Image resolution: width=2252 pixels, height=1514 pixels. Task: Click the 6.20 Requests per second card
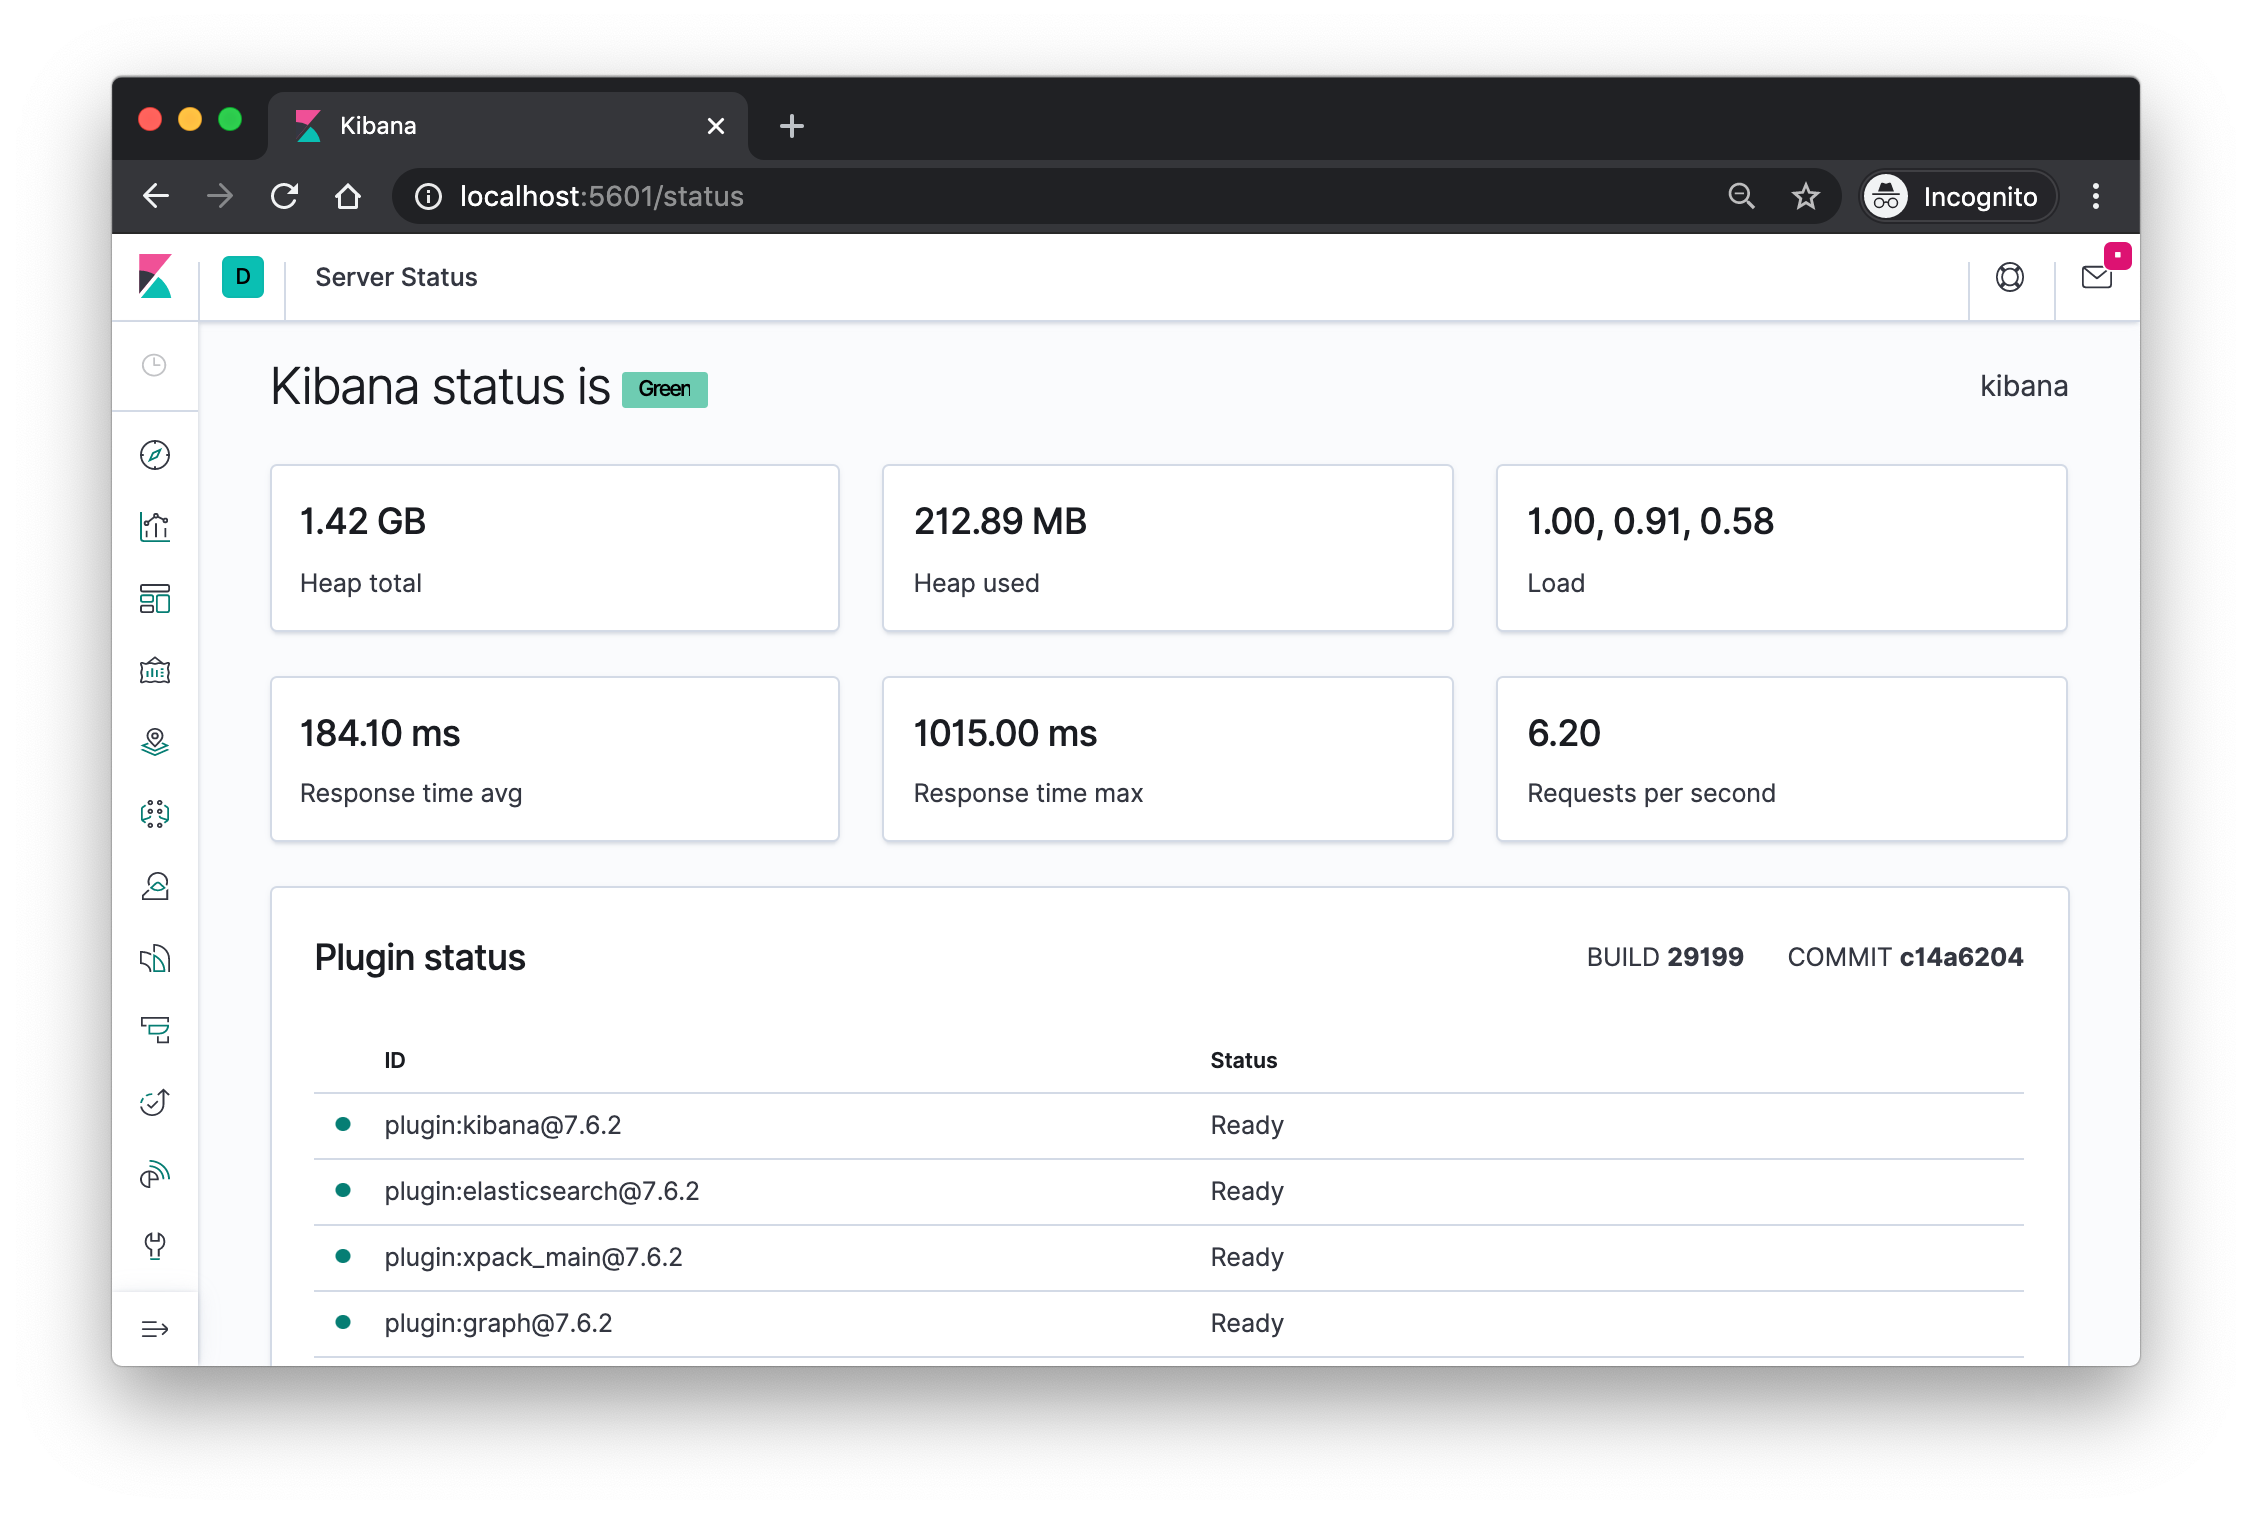click(x=1782, y=759)
